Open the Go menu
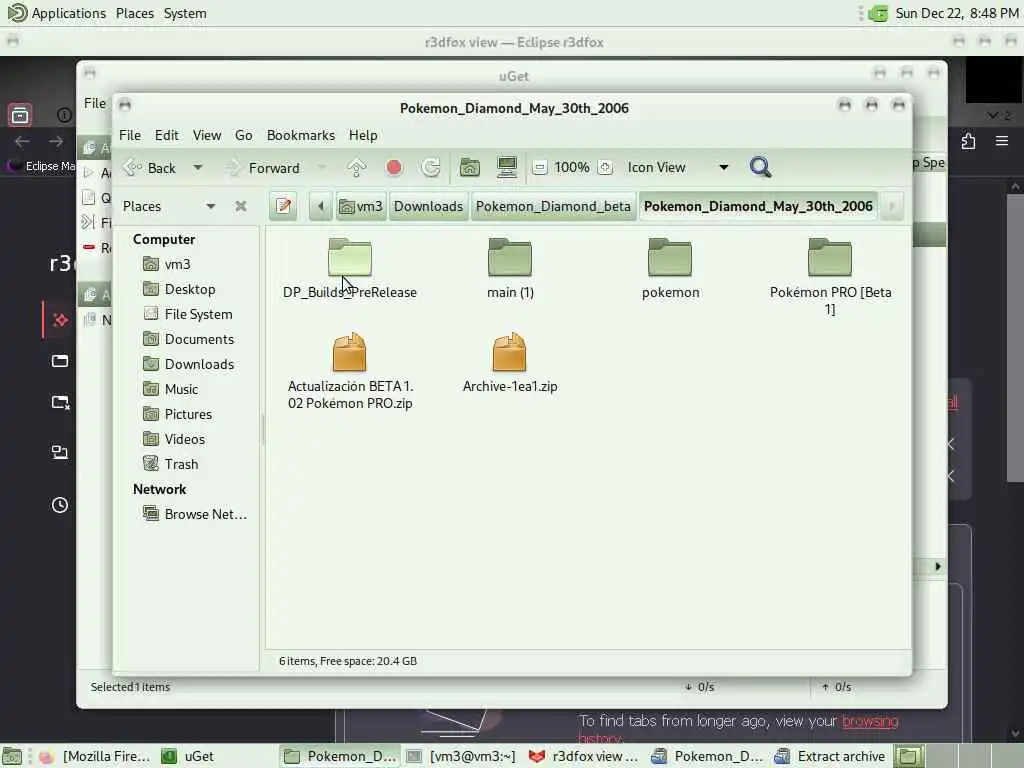The image size is (1024, 768). point(244,135)
